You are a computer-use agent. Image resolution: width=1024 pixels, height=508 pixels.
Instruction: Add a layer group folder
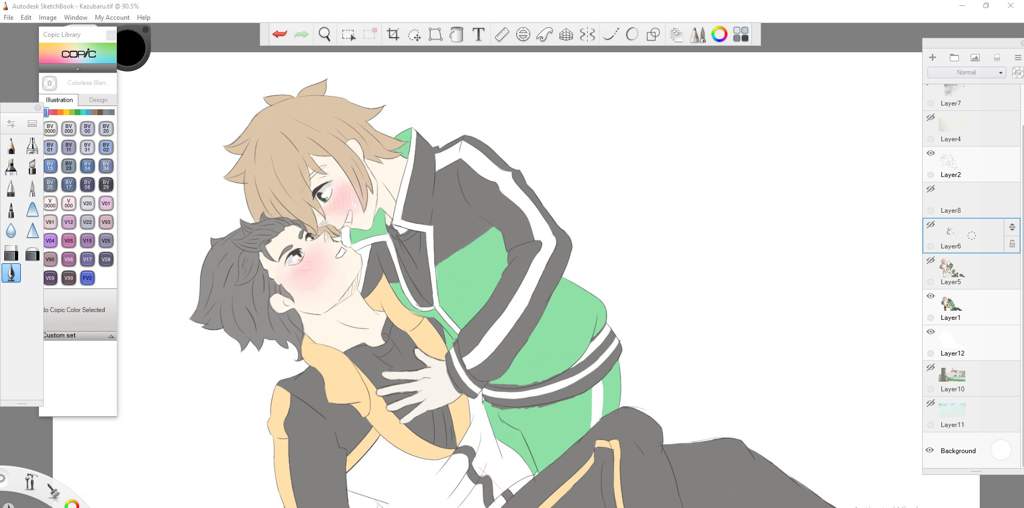point(954,58)
